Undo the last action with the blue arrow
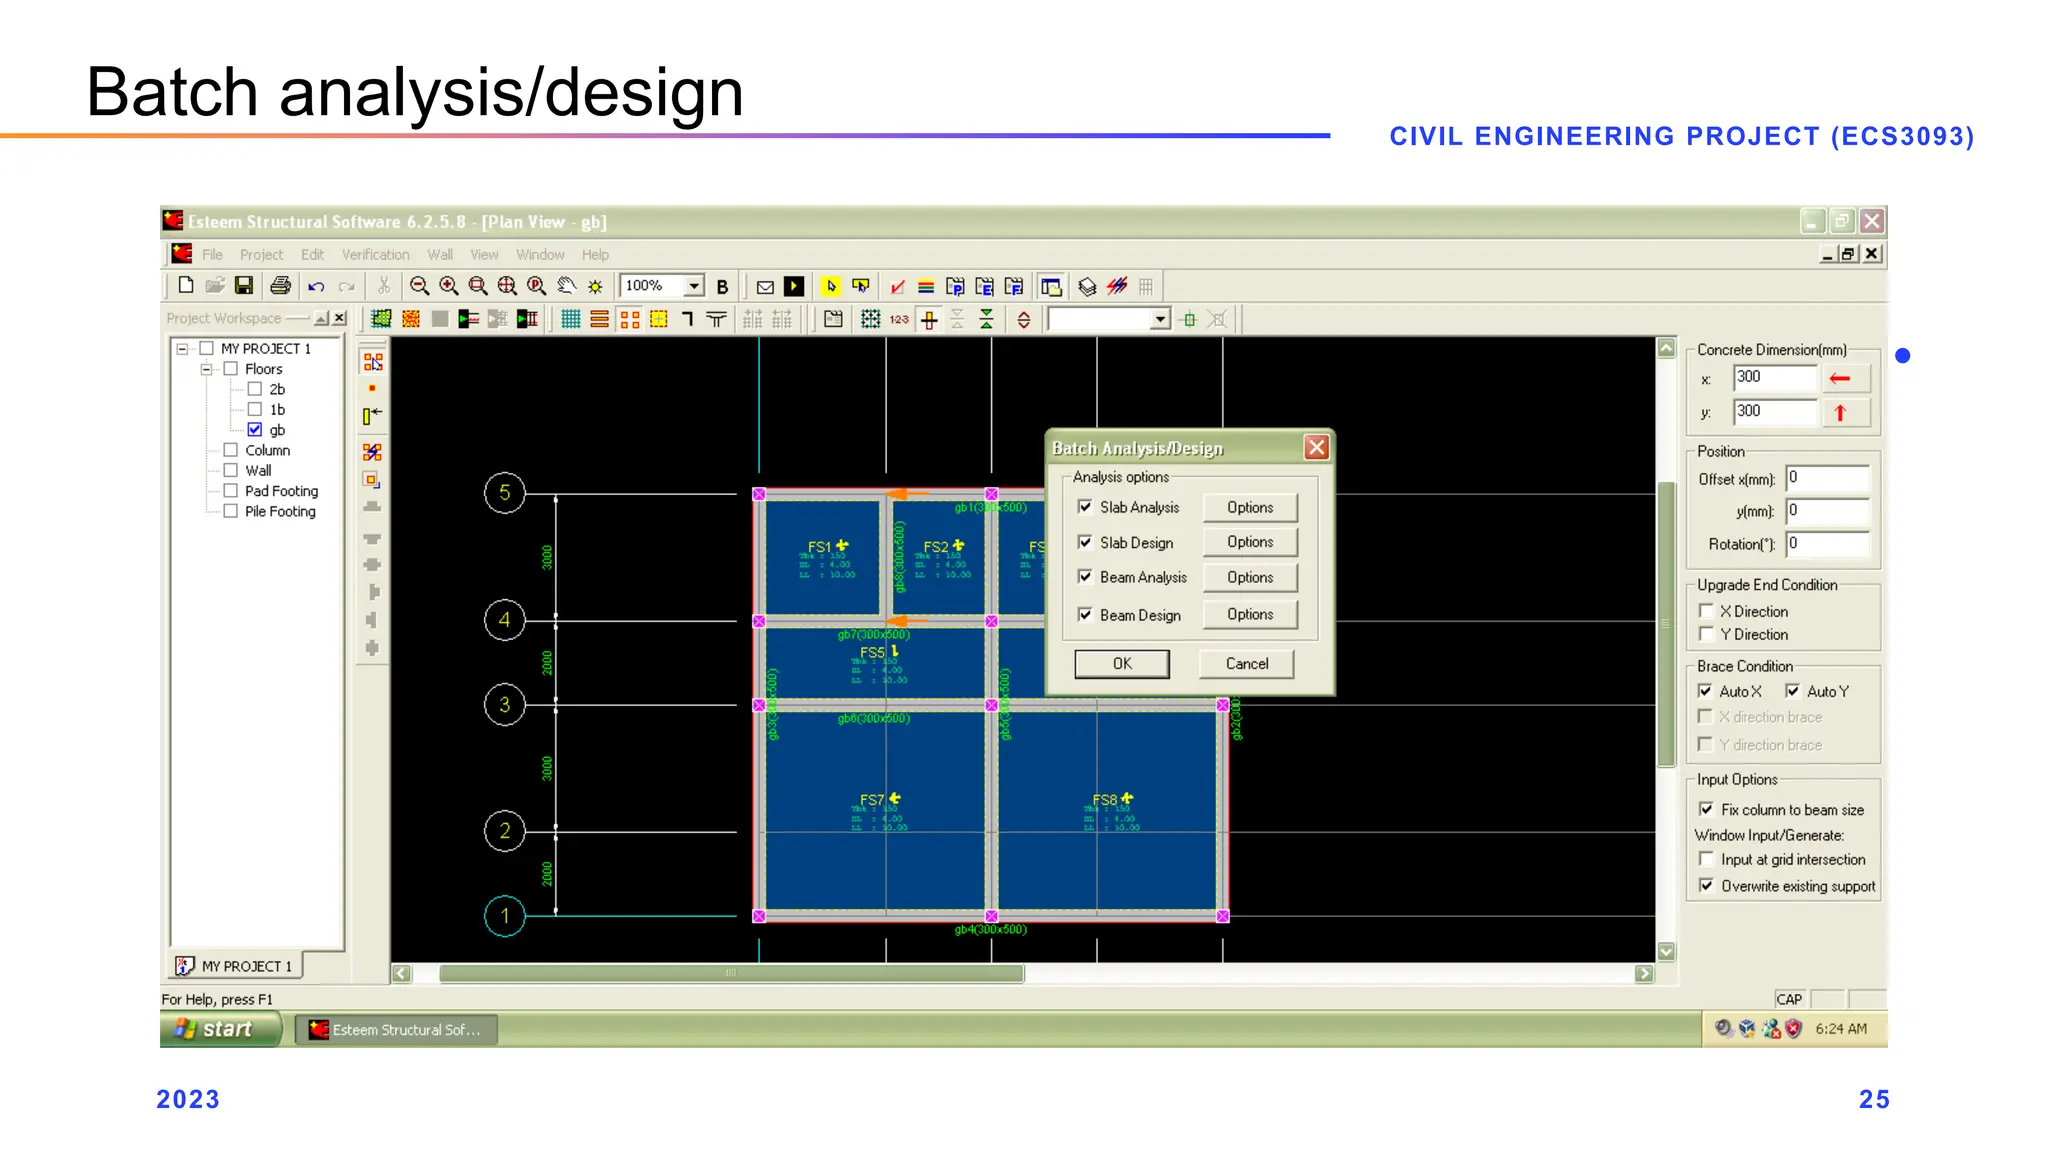Viewport: 2048px width, 1152px height. coord(316,287)
